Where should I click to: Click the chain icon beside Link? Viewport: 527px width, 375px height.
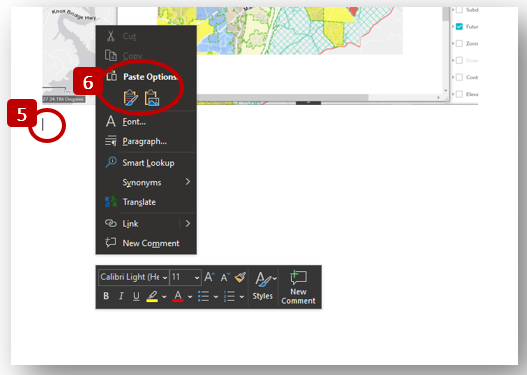[111, 223]
